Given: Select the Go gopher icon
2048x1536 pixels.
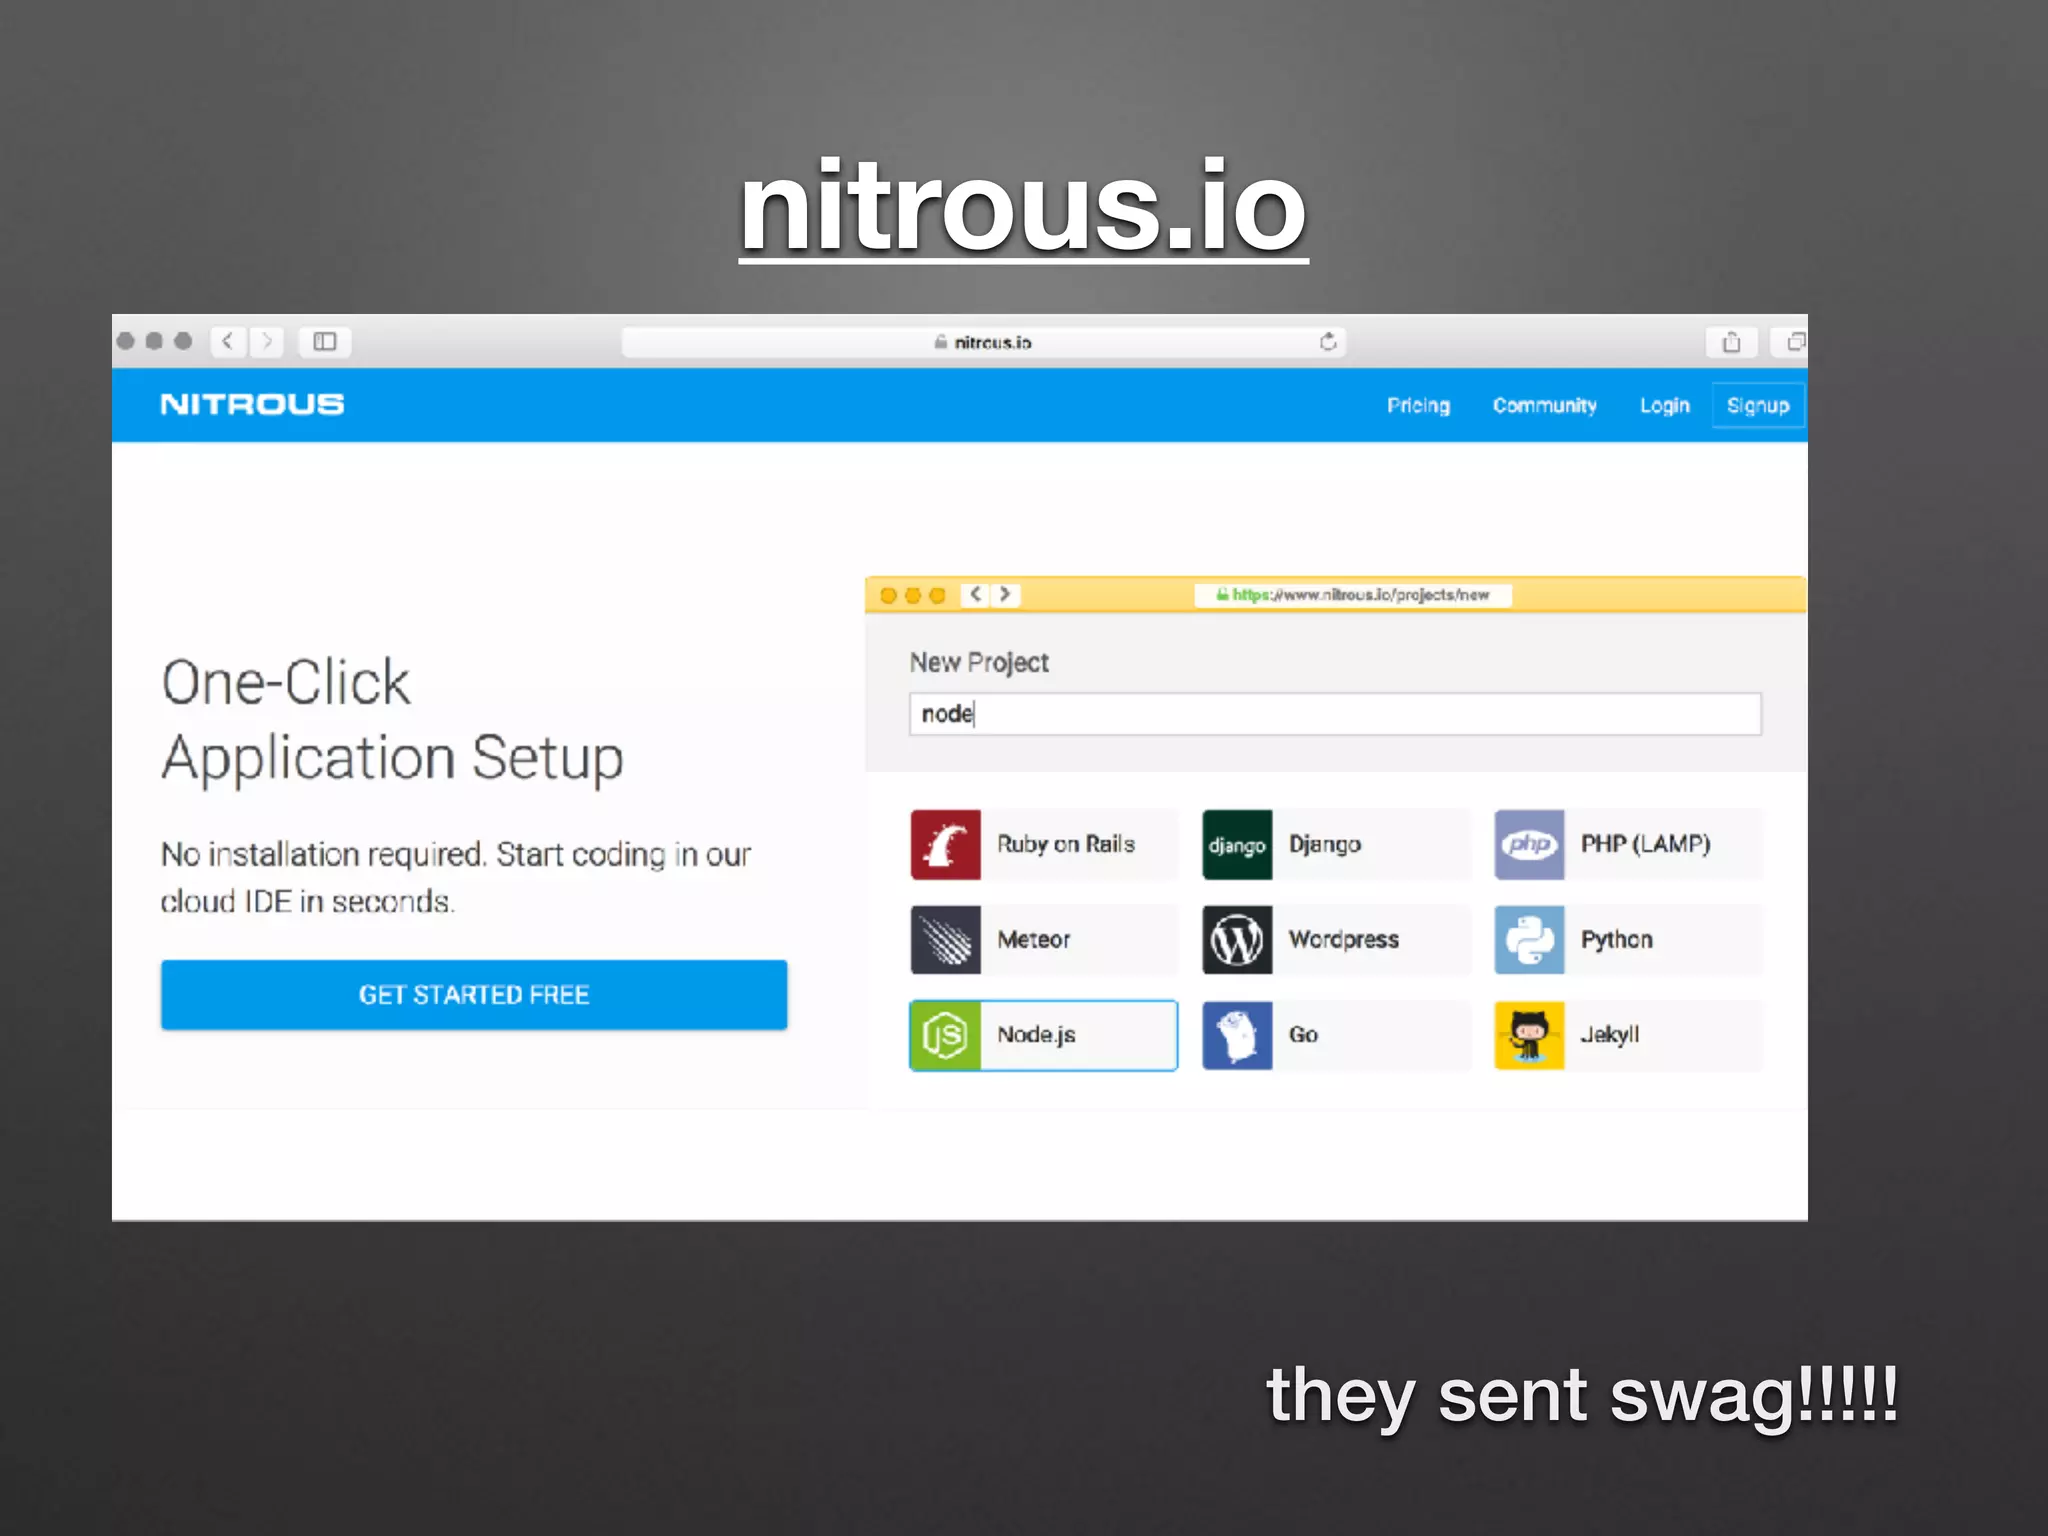Looking at the screenshot, I should [x=1237, y=1035].
